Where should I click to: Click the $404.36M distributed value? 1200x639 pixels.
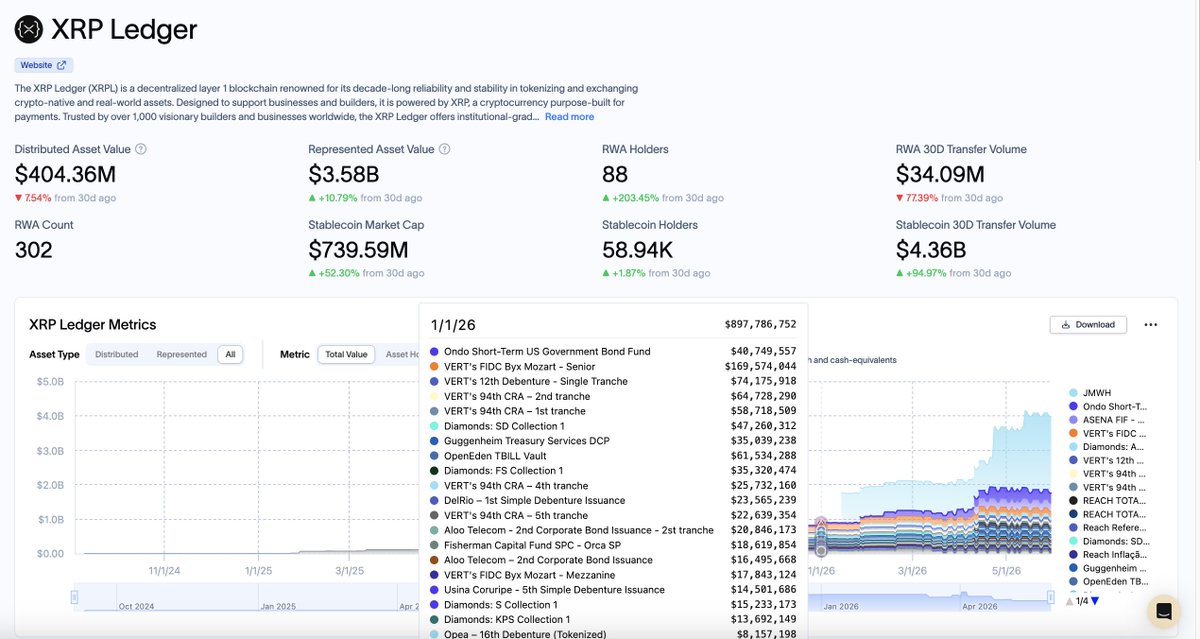[x=66, y=174]
